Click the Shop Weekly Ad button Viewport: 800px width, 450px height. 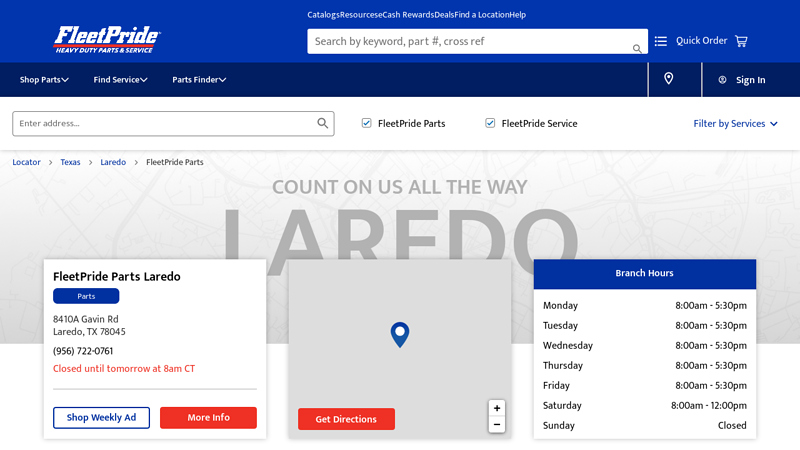coord(101,417)
